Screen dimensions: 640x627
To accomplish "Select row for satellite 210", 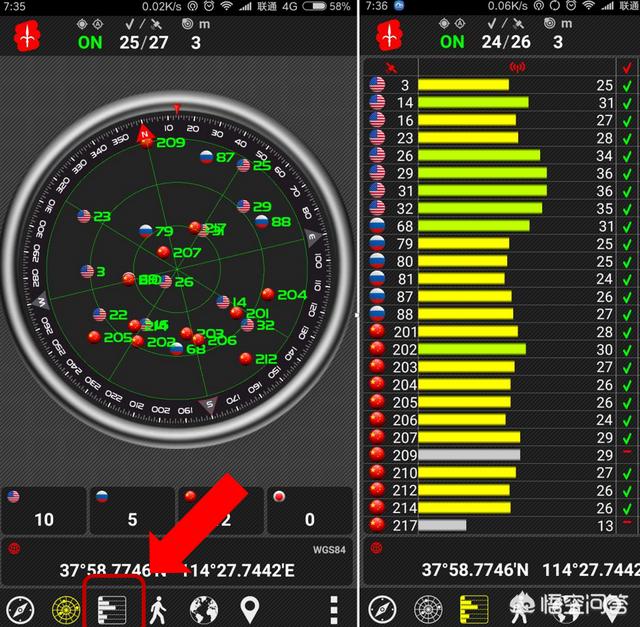I will [x=500, y=473].
